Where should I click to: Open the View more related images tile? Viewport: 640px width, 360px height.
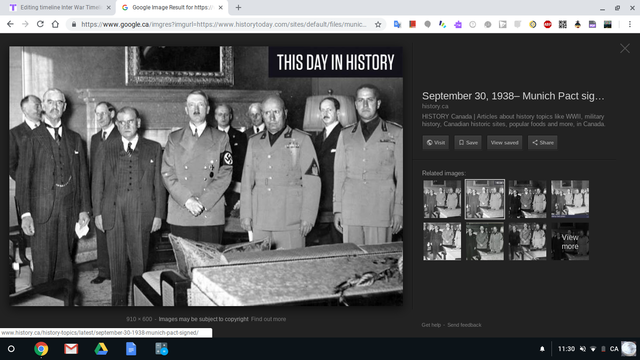570,242
